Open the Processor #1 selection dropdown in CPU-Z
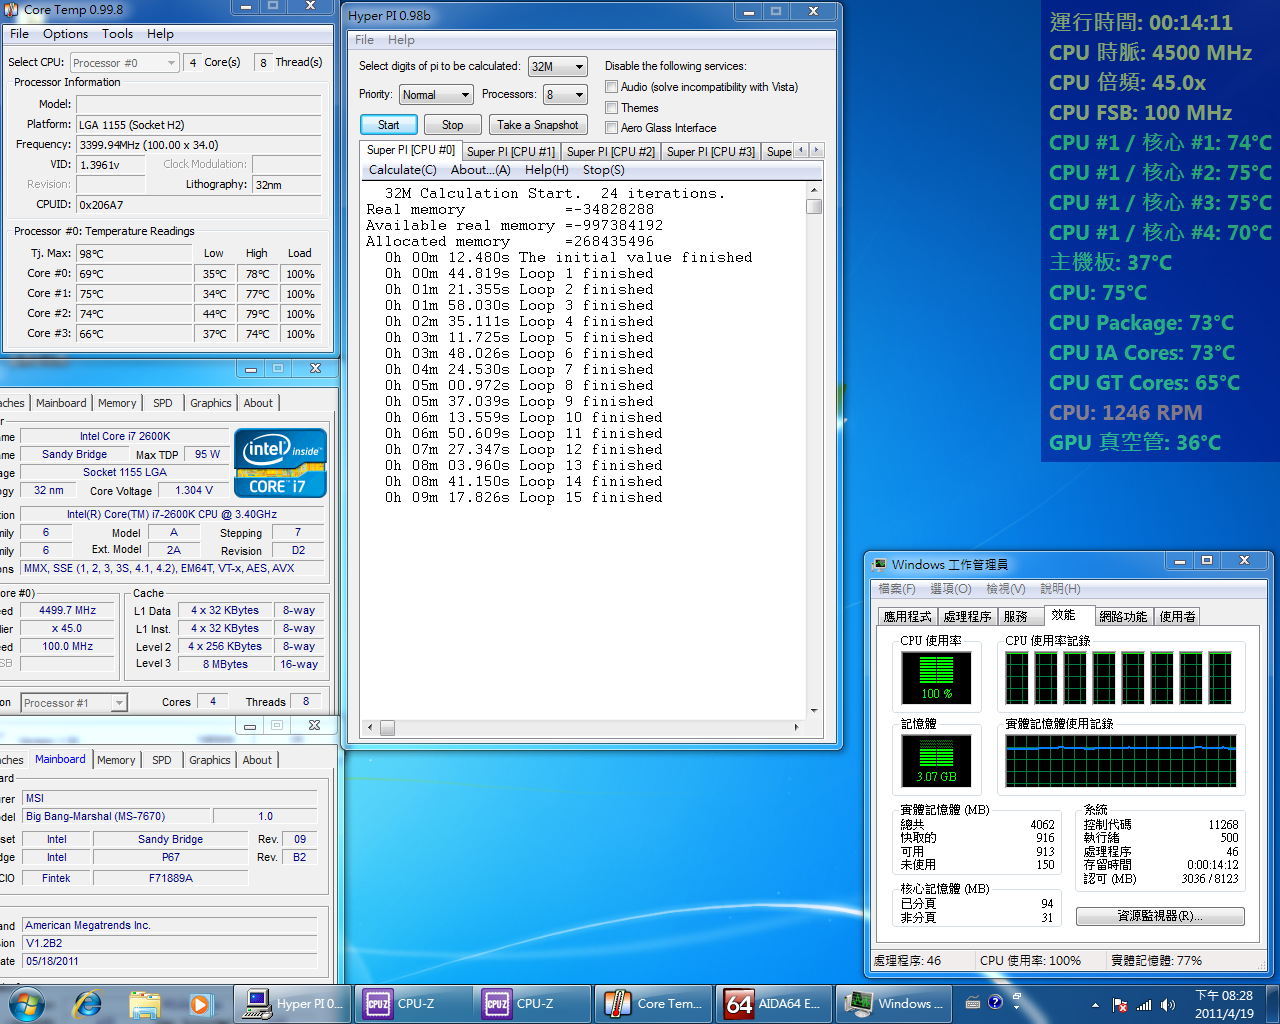The width and height of the screenshot is (1280, 1024). click(x=74, y=702)
